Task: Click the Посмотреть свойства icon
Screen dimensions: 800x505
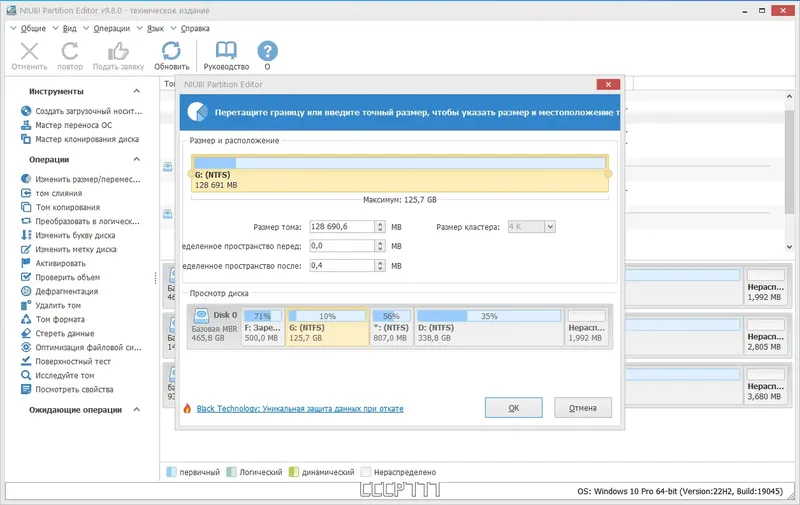Action: tap(26, 389)
